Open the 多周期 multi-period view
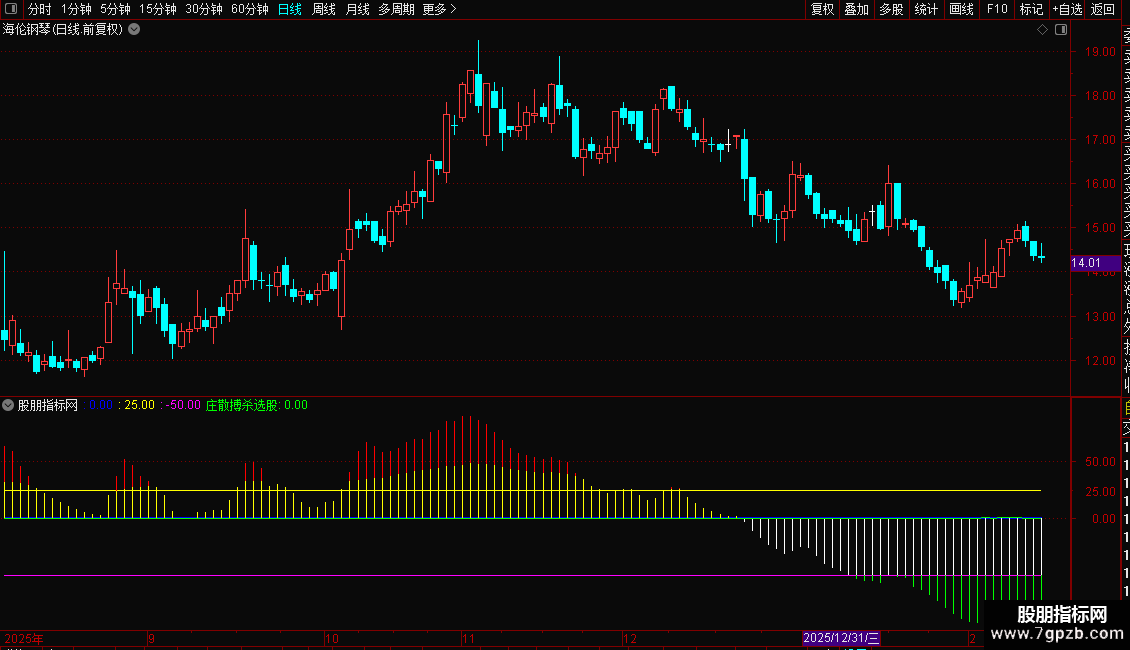The height and width of the screenshot is (650, 1130). (396, 9)
